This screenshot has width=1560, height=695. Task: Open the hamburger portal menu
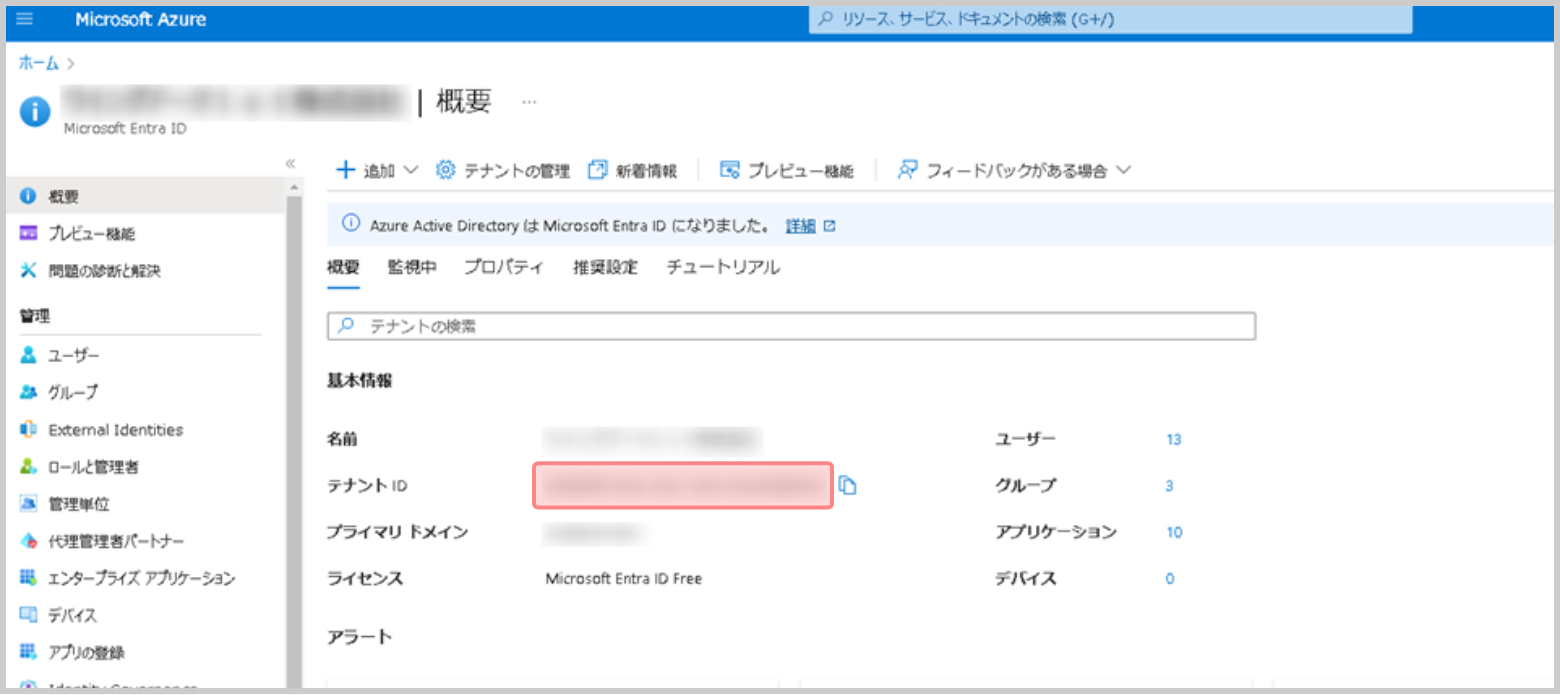25,20
